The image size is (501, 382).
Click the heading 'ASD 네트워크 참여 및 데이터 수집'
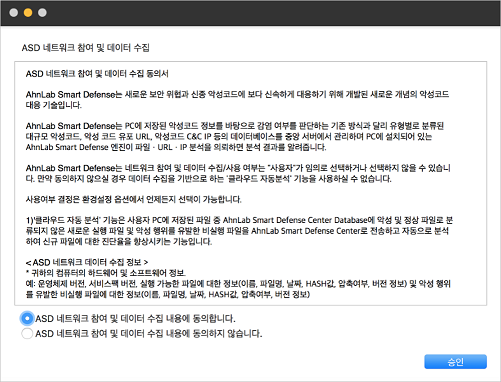pyautogui.click(x=86, y=48)
